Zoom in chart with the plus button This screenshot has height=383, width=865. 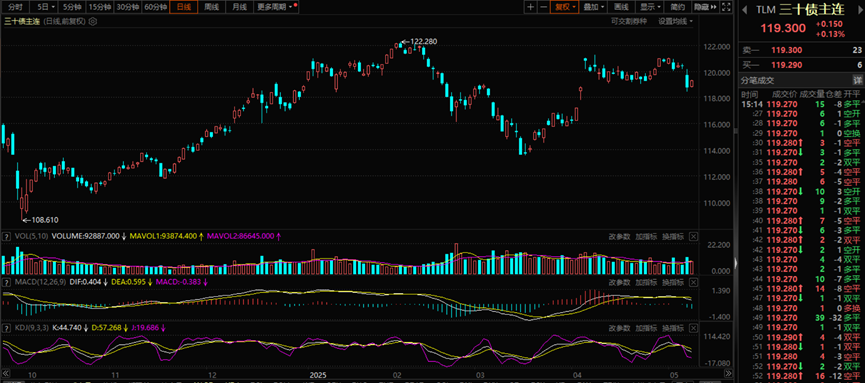[530, 7]
